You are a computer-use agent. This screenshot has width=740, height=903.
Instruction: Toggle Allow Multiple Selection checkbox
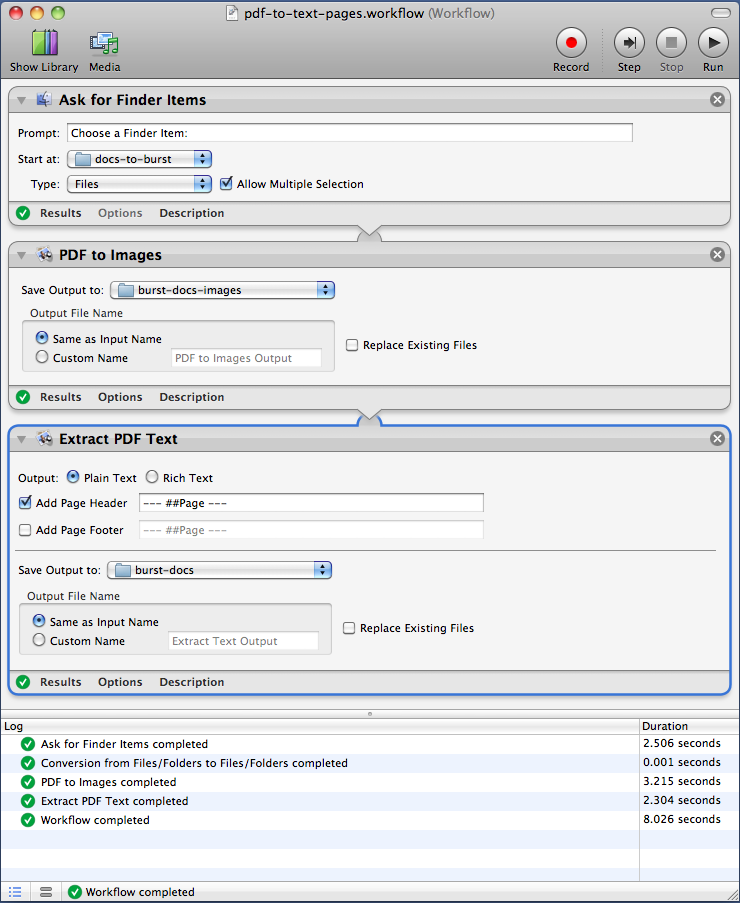click(227, 184)
